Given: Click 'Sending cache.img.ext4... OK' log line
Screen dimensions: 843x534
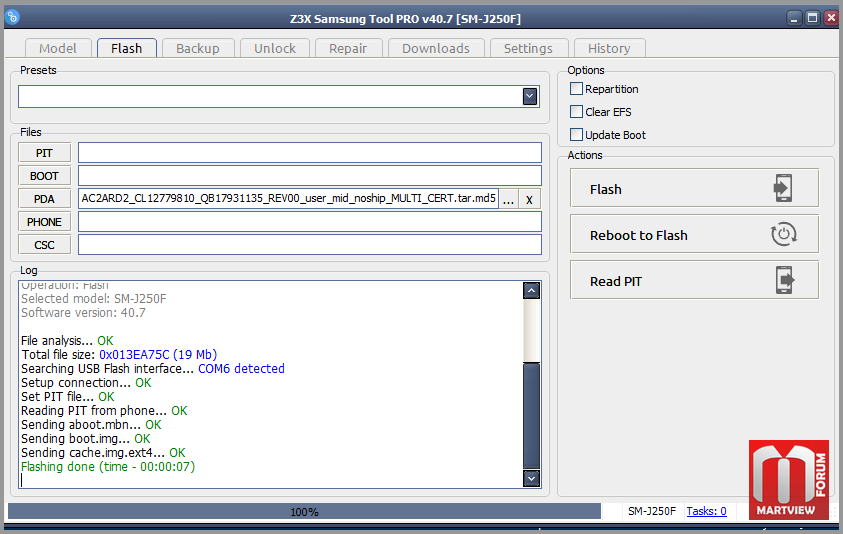Looking at the screenshot, I should 103,453.
